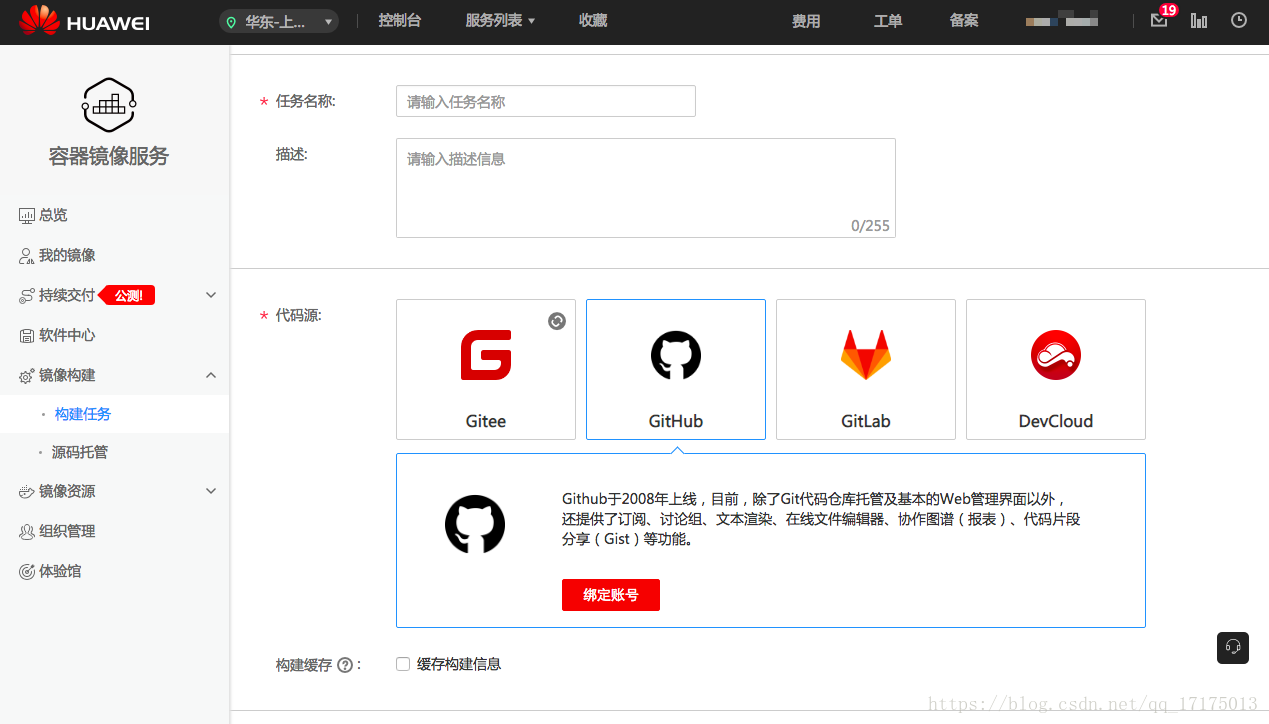The height and width of the screenshot is (724, 1269).
Task: Click the 容器镜像服务 title text
Action: 109,156
